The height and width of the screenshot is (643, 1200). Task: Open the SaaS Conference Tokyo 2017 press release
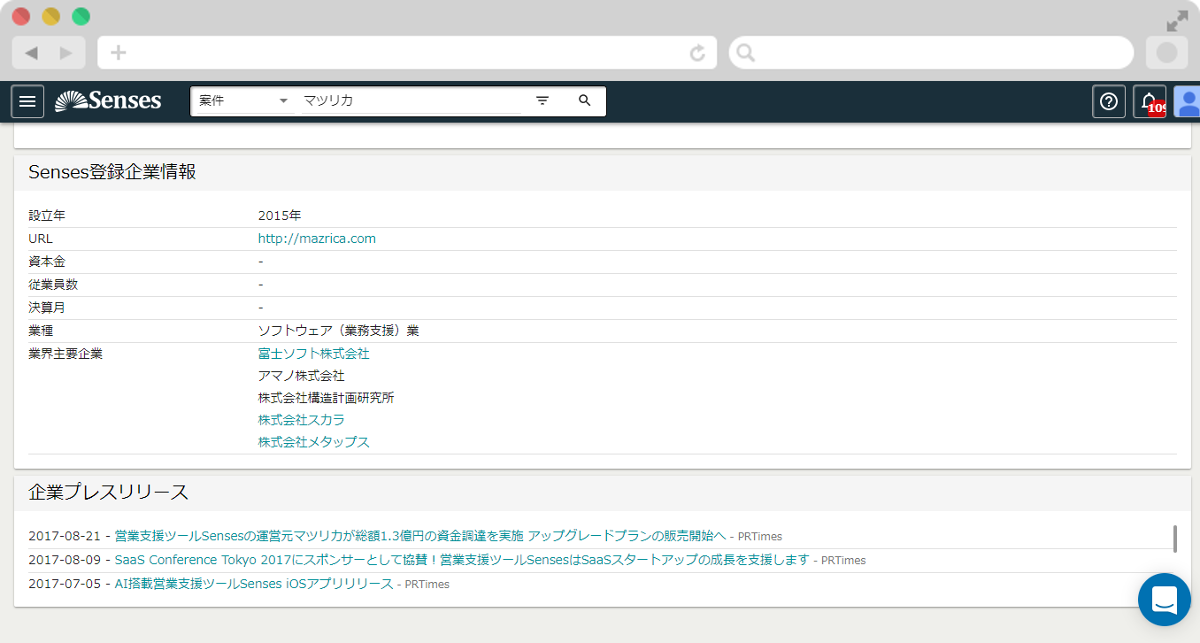(462, 560)
